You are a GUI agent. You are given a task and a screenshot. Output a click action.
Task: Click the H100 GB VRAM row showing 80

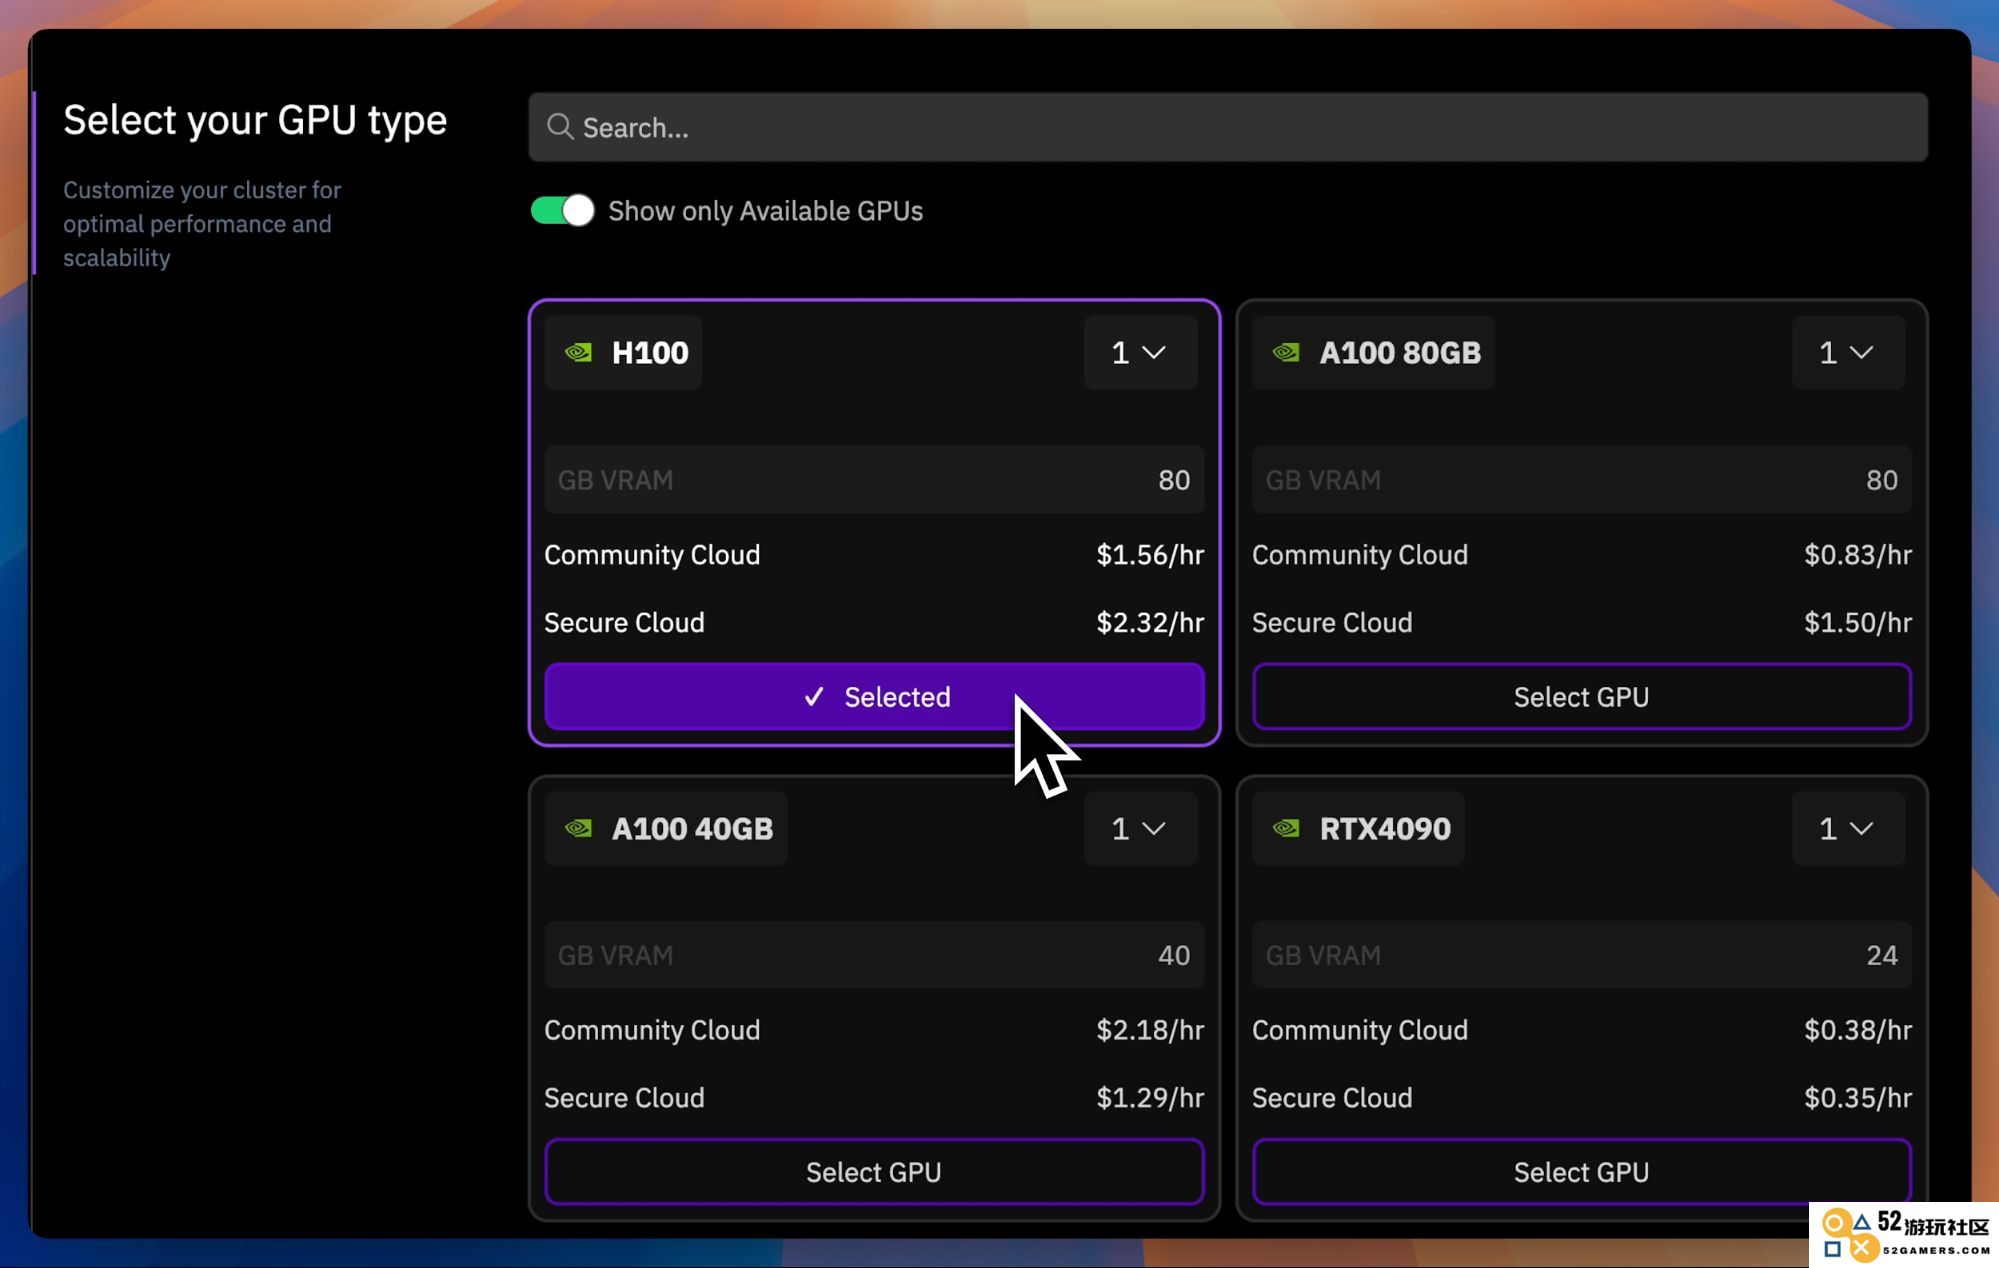pyautogui.click(x=874, y=480)
